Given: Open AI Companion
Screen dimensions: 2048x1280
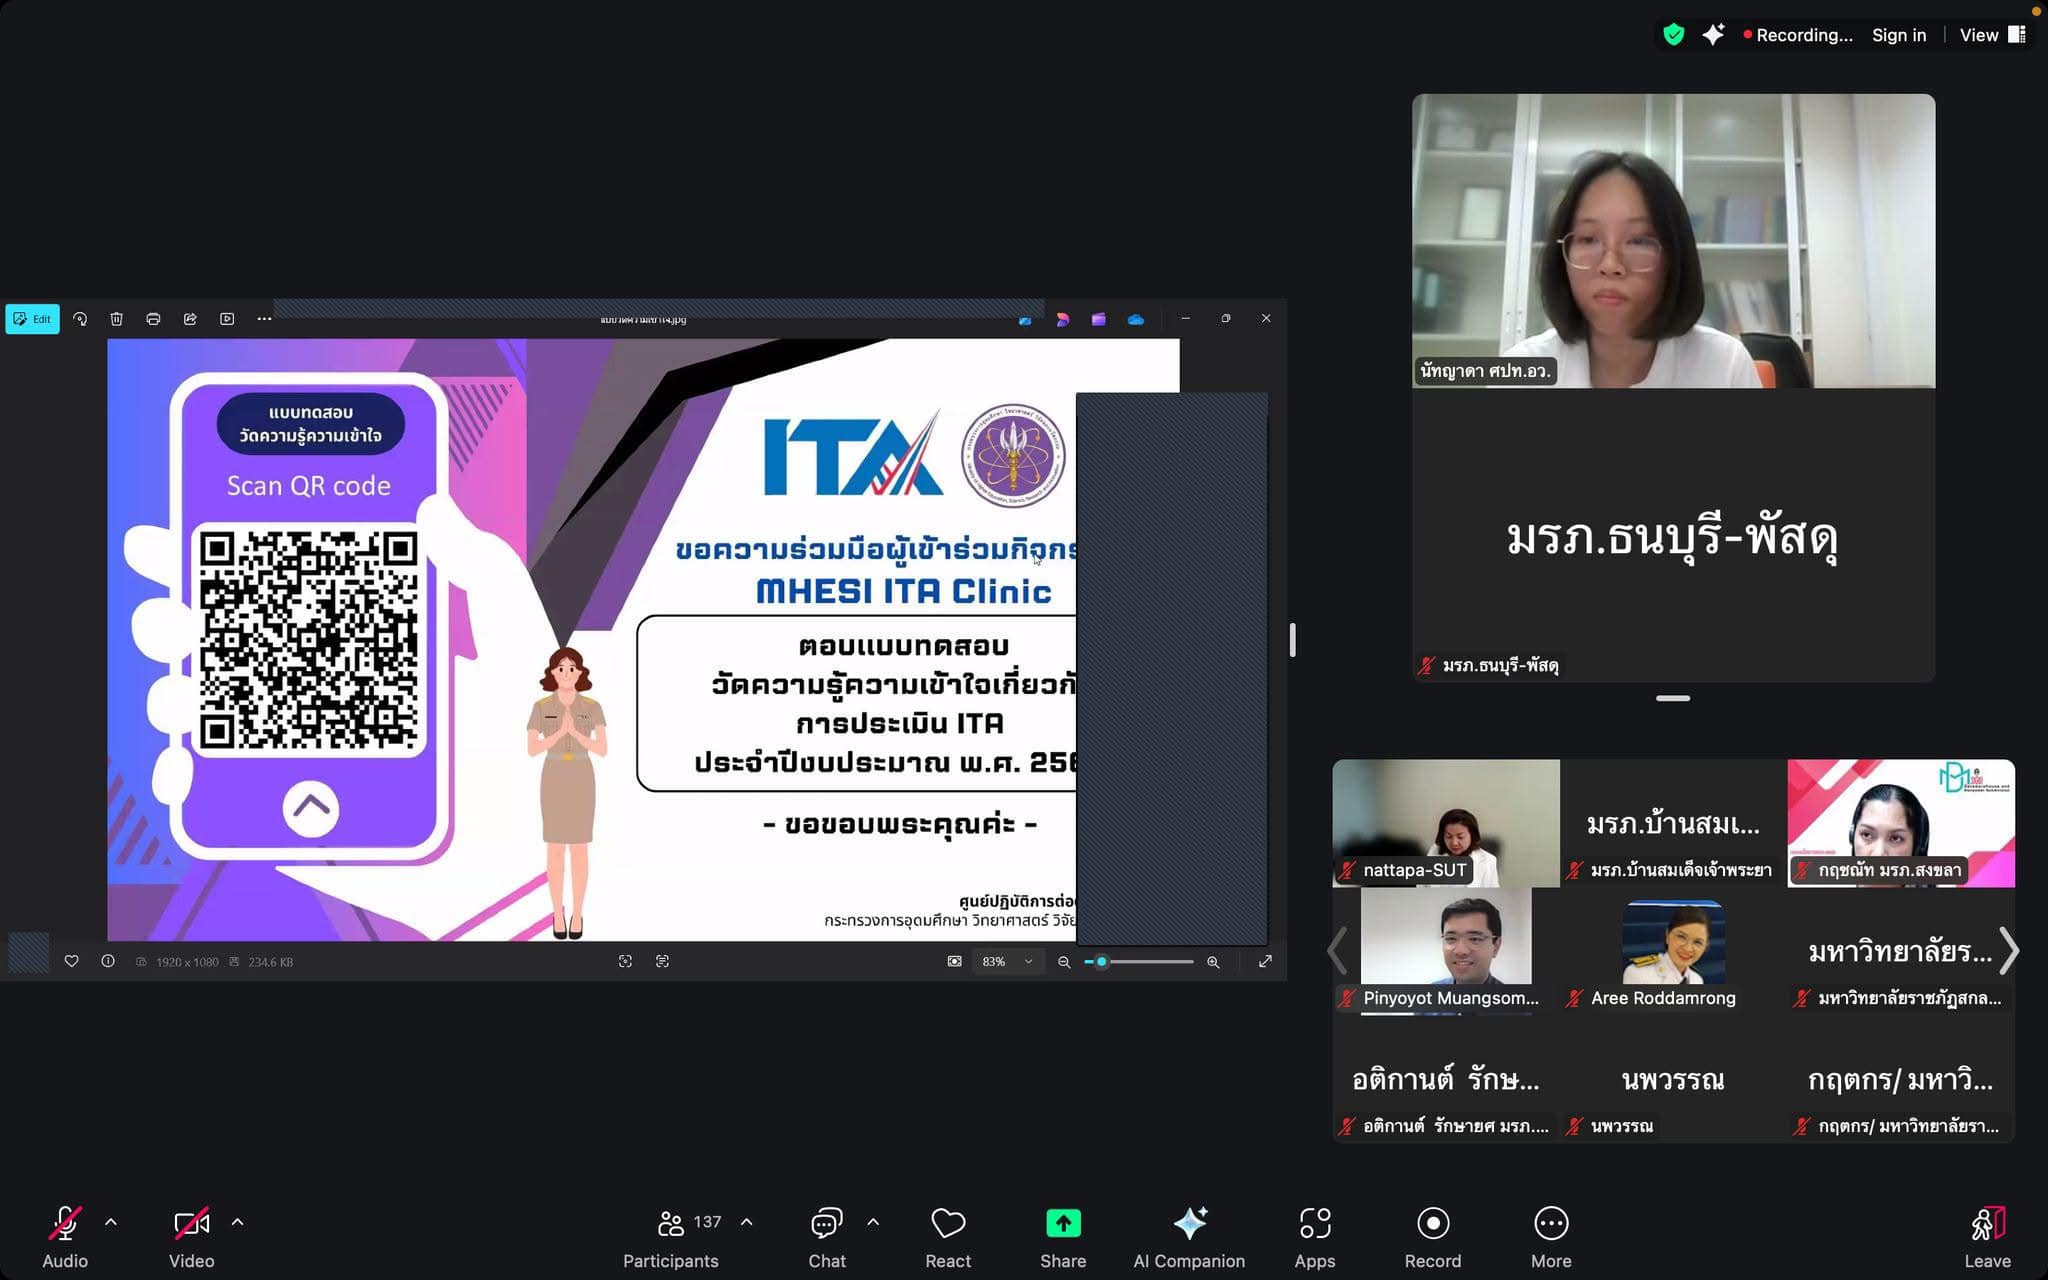Looking at the screenshot, I should pos(1189,1237).
